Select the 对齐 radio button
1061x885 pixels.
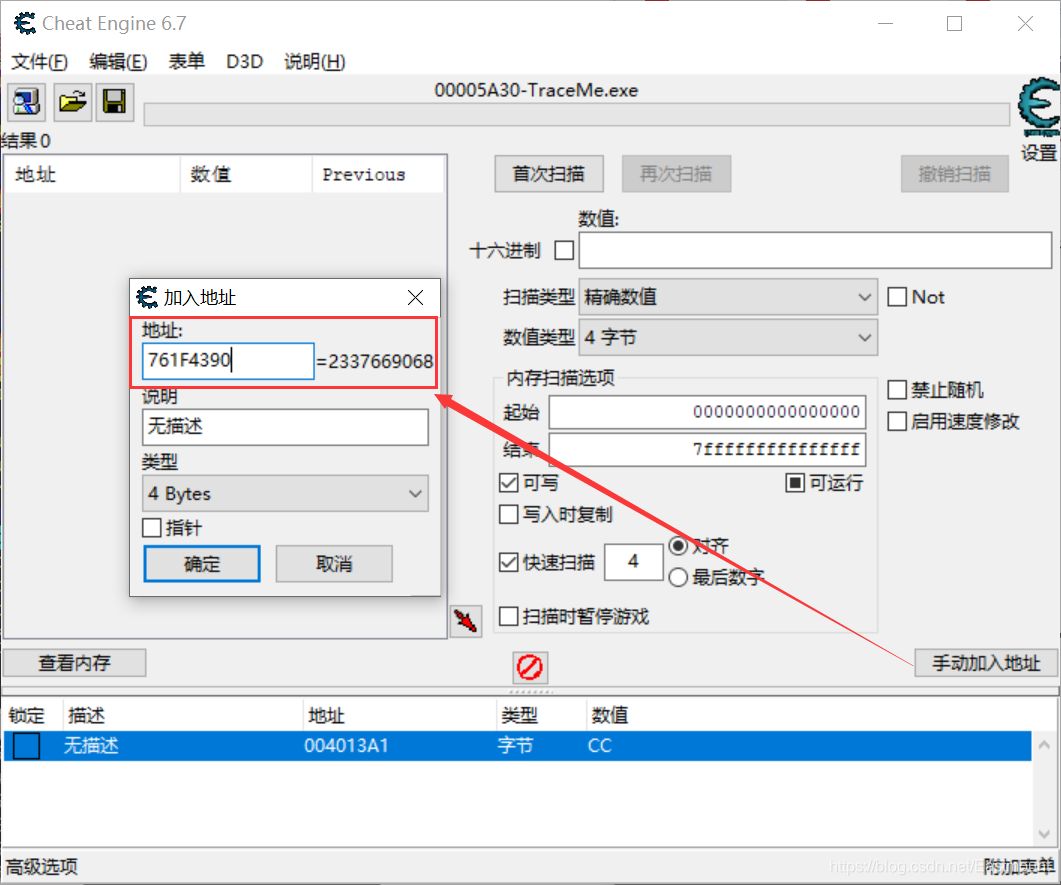tap(678, 546)
